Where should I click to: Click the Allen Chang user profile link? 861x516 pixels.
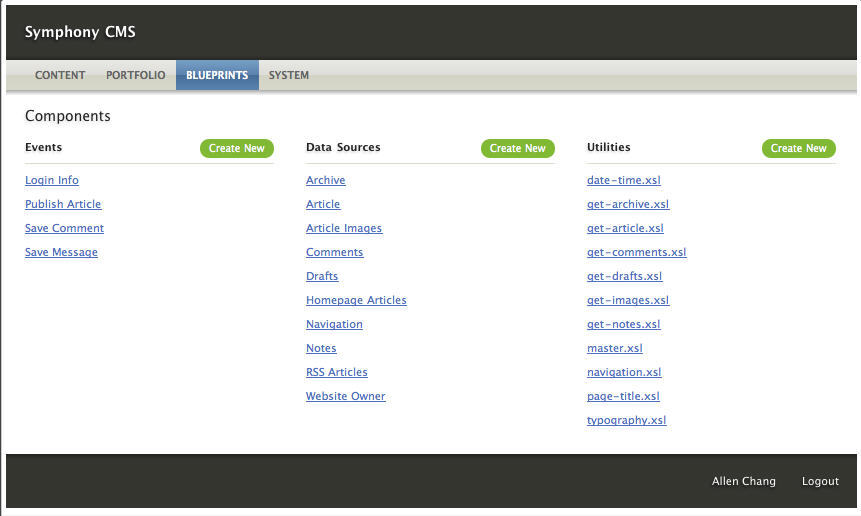(x=744, y=481)
